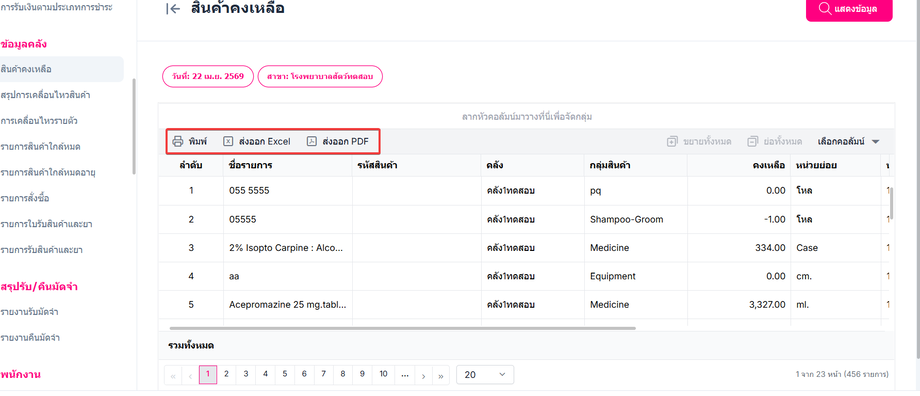Open the เลือกคอลัมน์ column chooser dropdown
Image resolution: width=920 pixels, height=396 pixels.
848,141
